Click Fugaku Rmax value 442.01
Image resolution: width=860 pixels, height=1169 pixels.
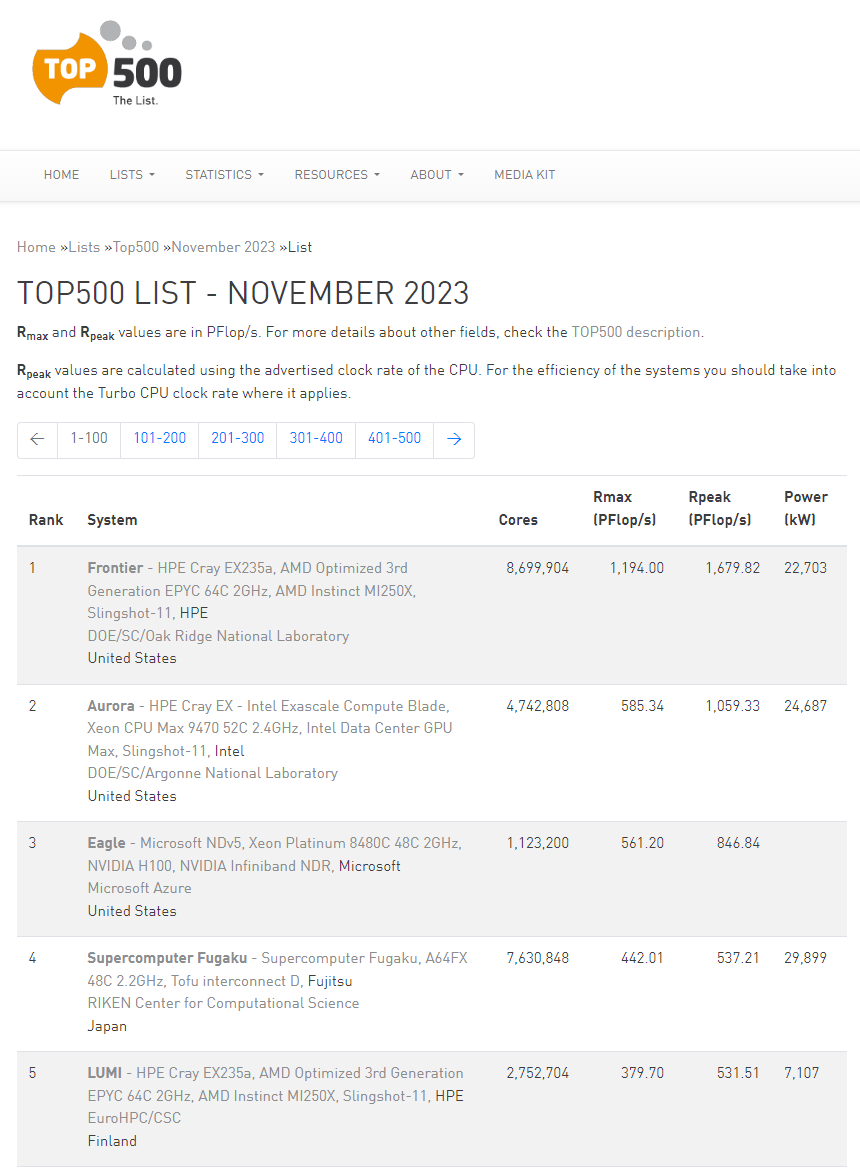pyautogui.click(x=642, y=958)
